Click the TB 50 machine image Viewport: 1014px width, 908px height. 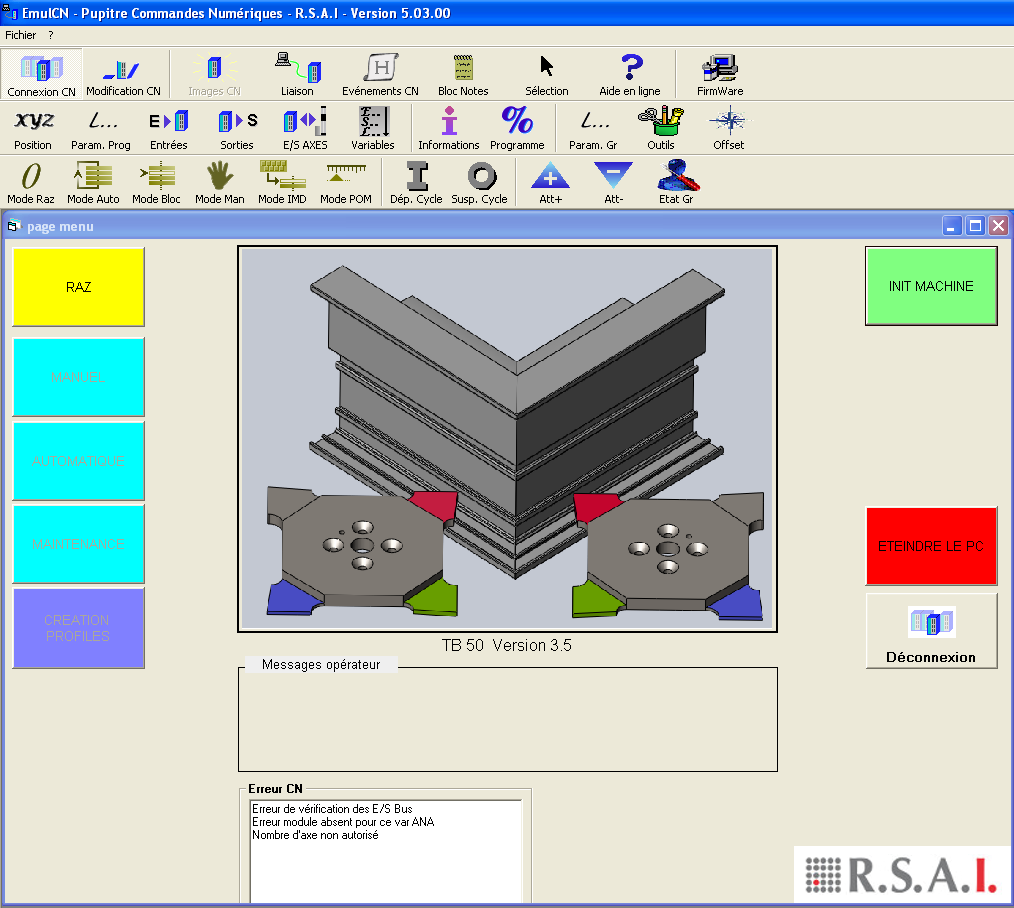click(508, 438)
